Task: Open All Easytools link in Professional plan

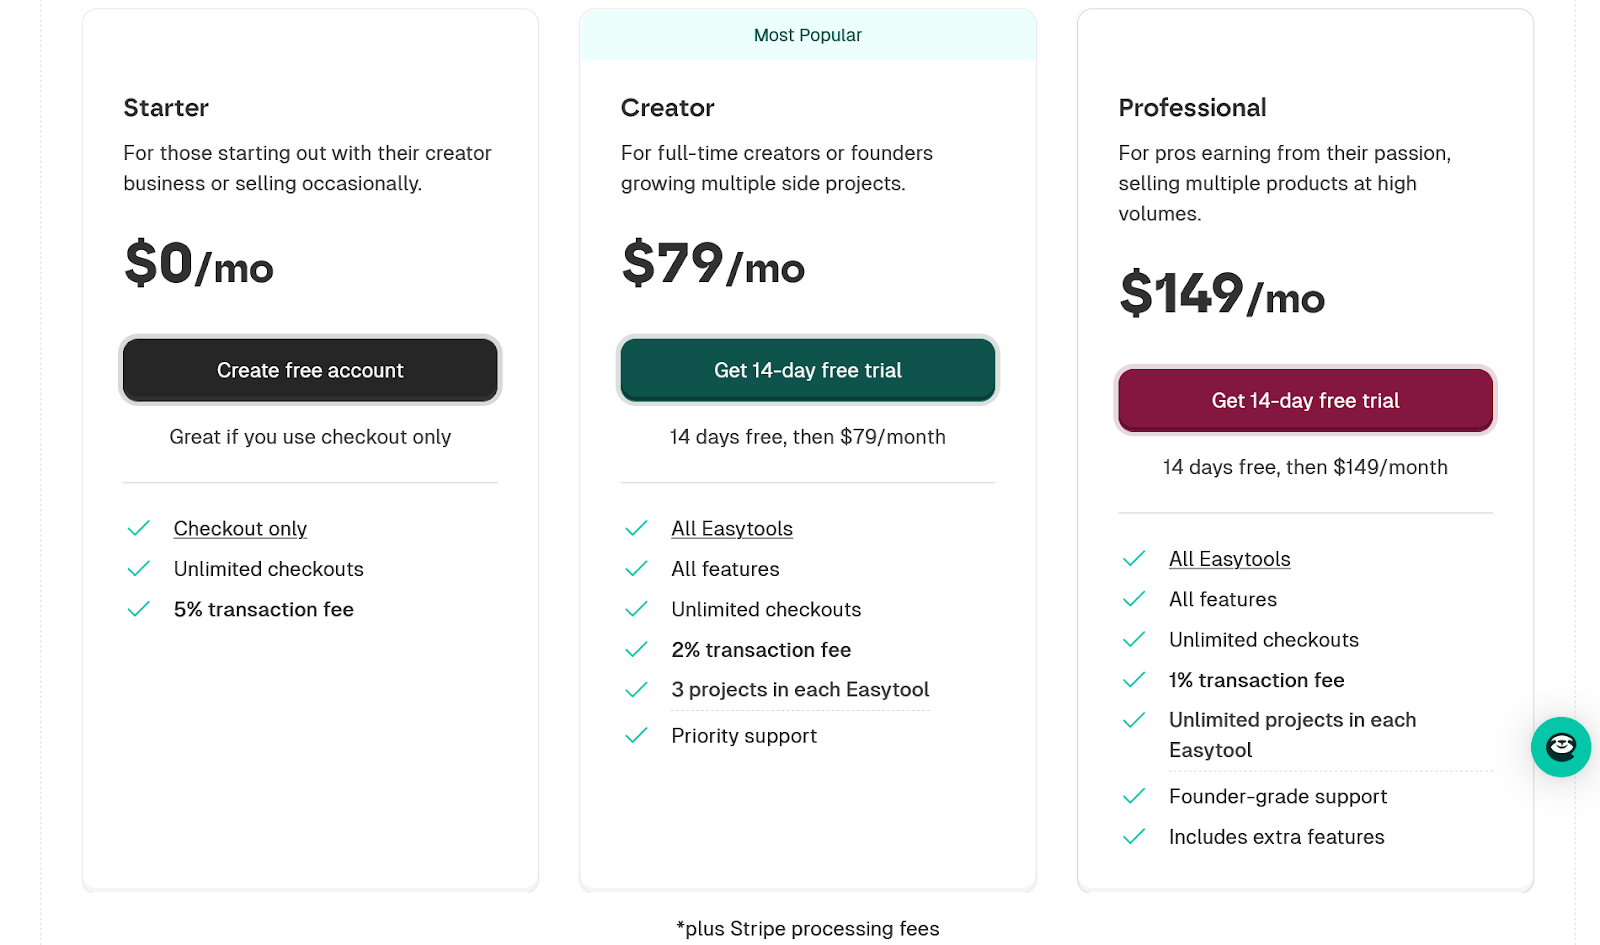Action: (x=1230, y=559)
